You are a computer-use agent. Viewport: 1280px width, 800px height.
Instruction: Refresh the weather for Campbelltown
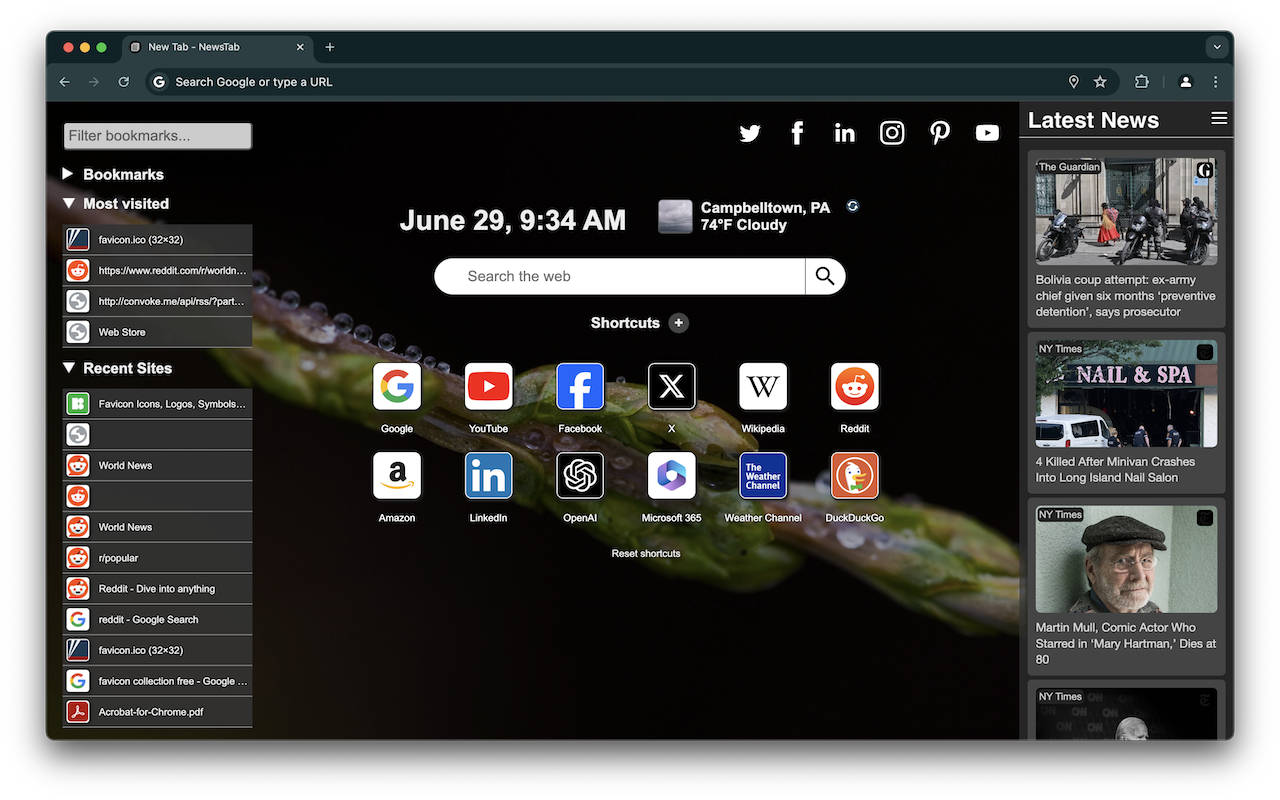(x=852, y=206)
